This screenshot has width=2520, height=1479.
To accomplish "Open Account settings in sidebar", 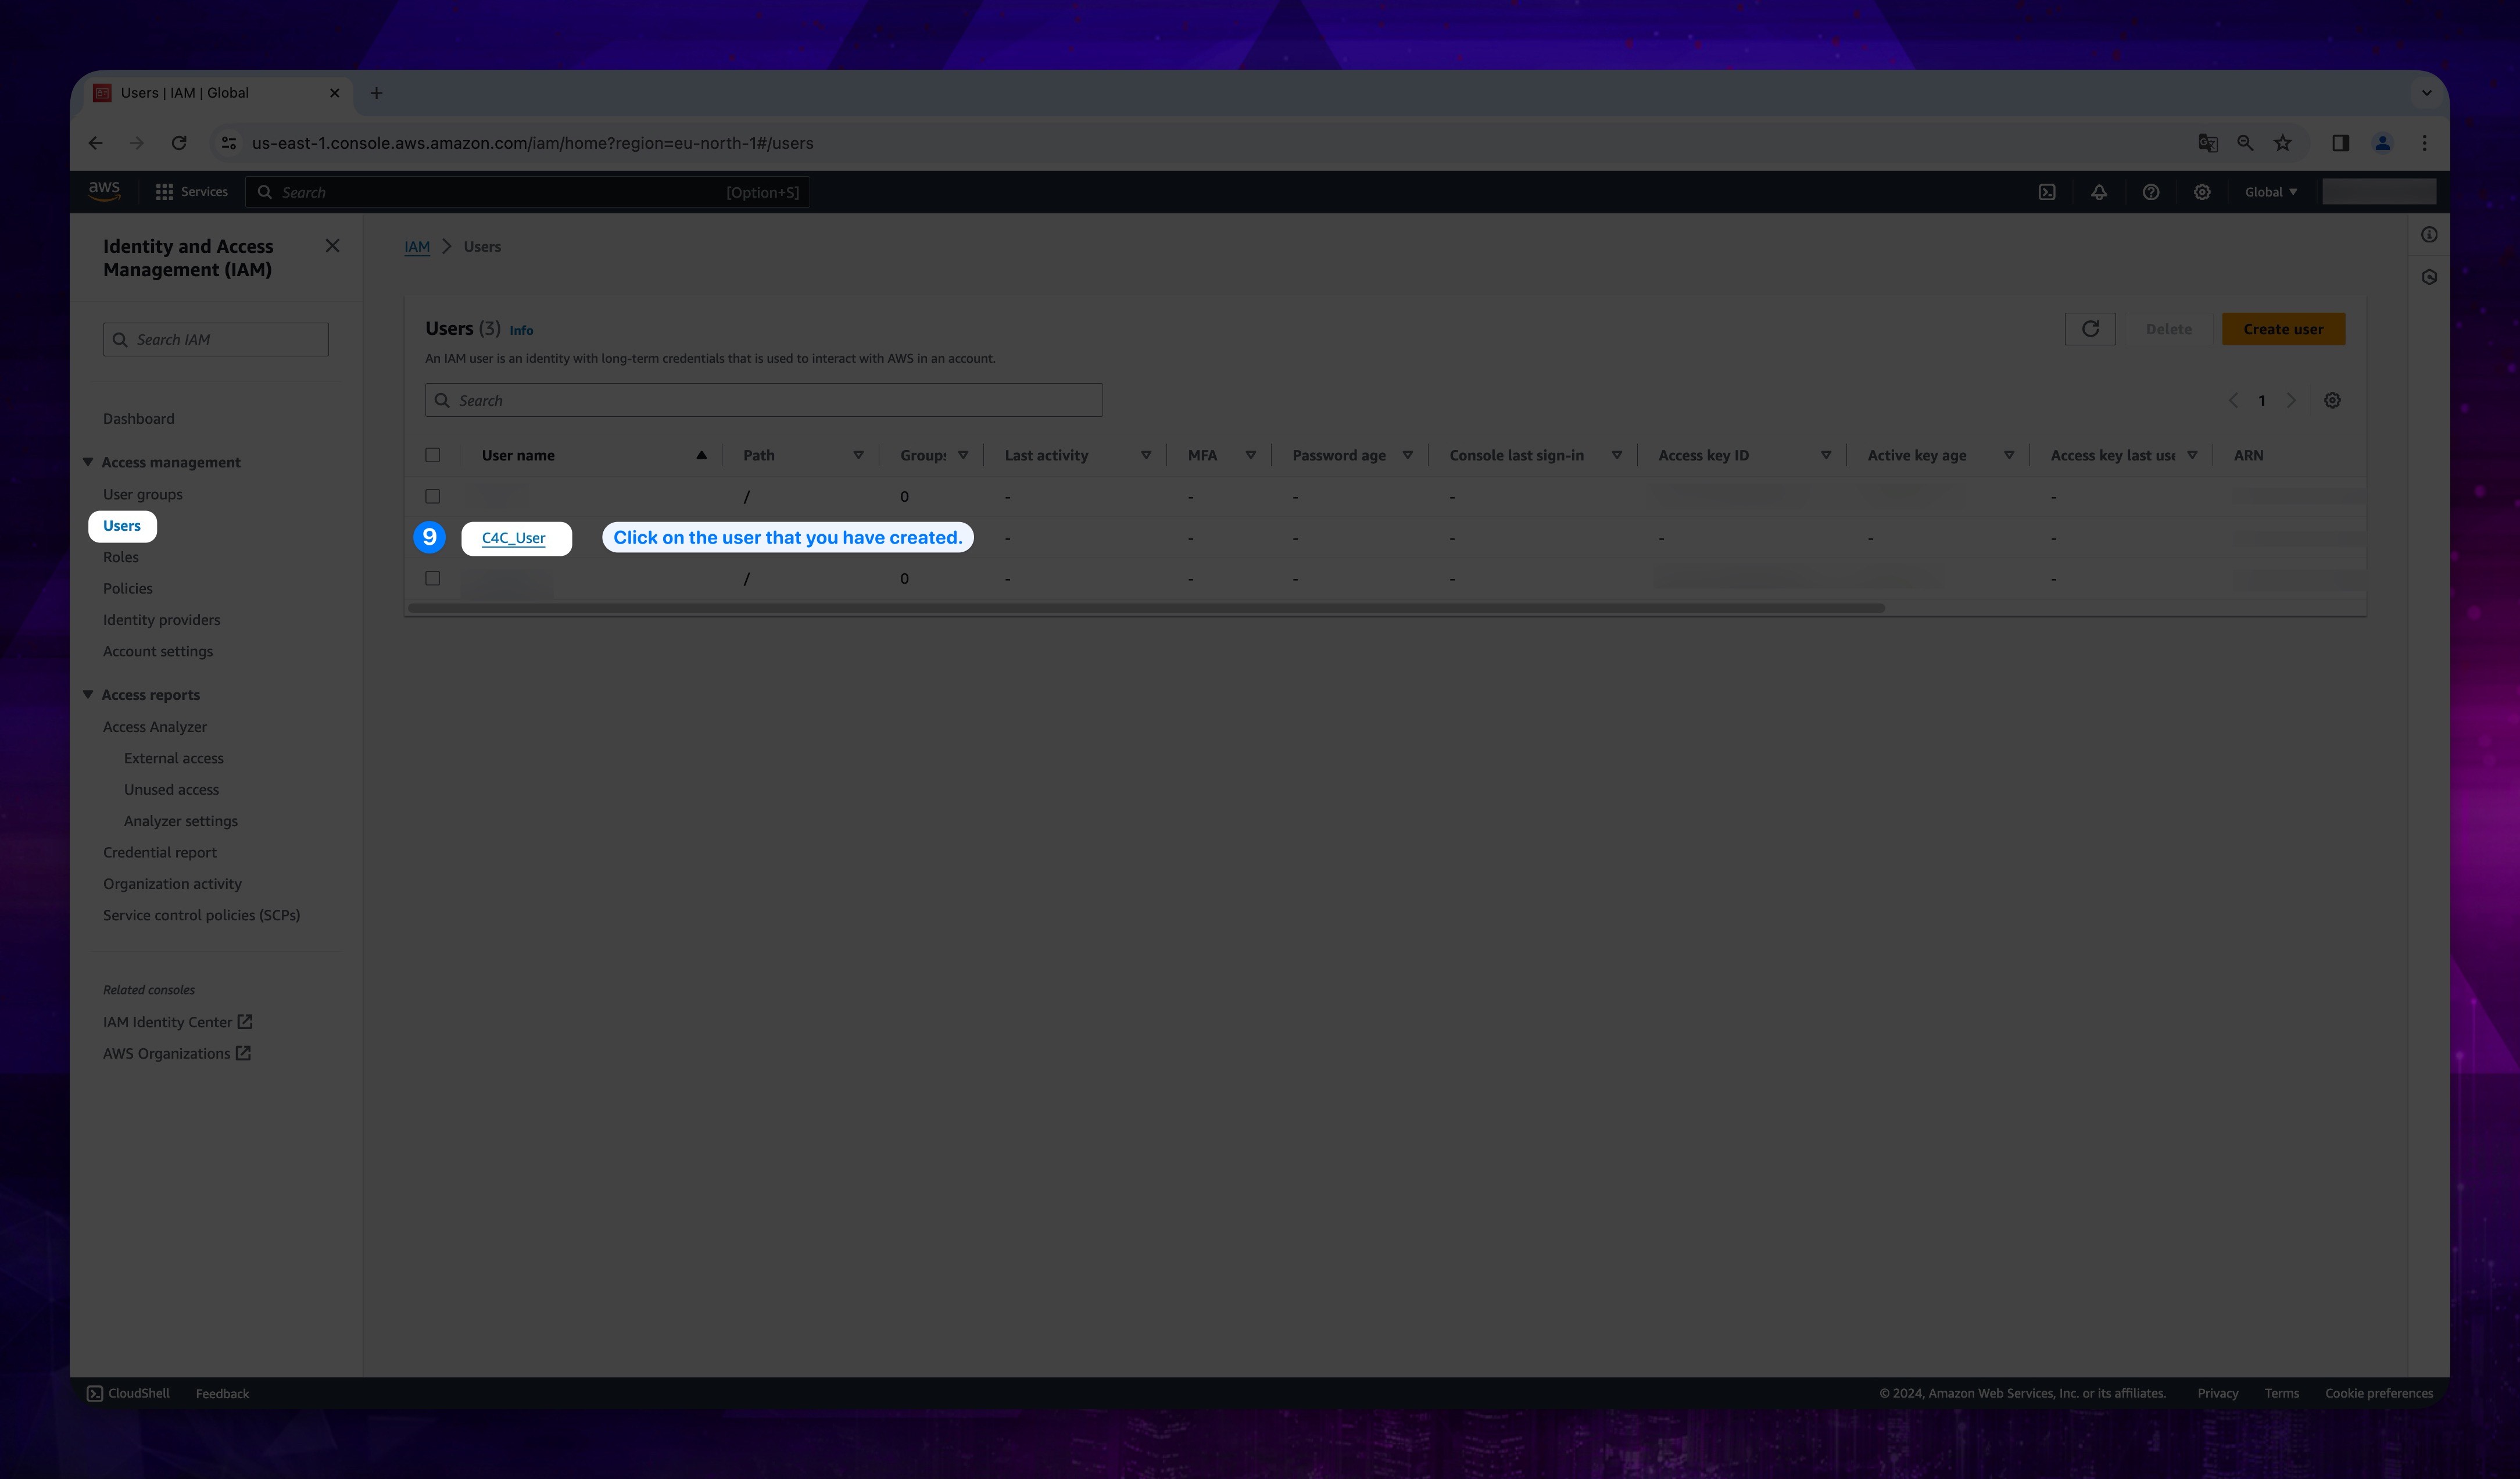I will 157,651.
